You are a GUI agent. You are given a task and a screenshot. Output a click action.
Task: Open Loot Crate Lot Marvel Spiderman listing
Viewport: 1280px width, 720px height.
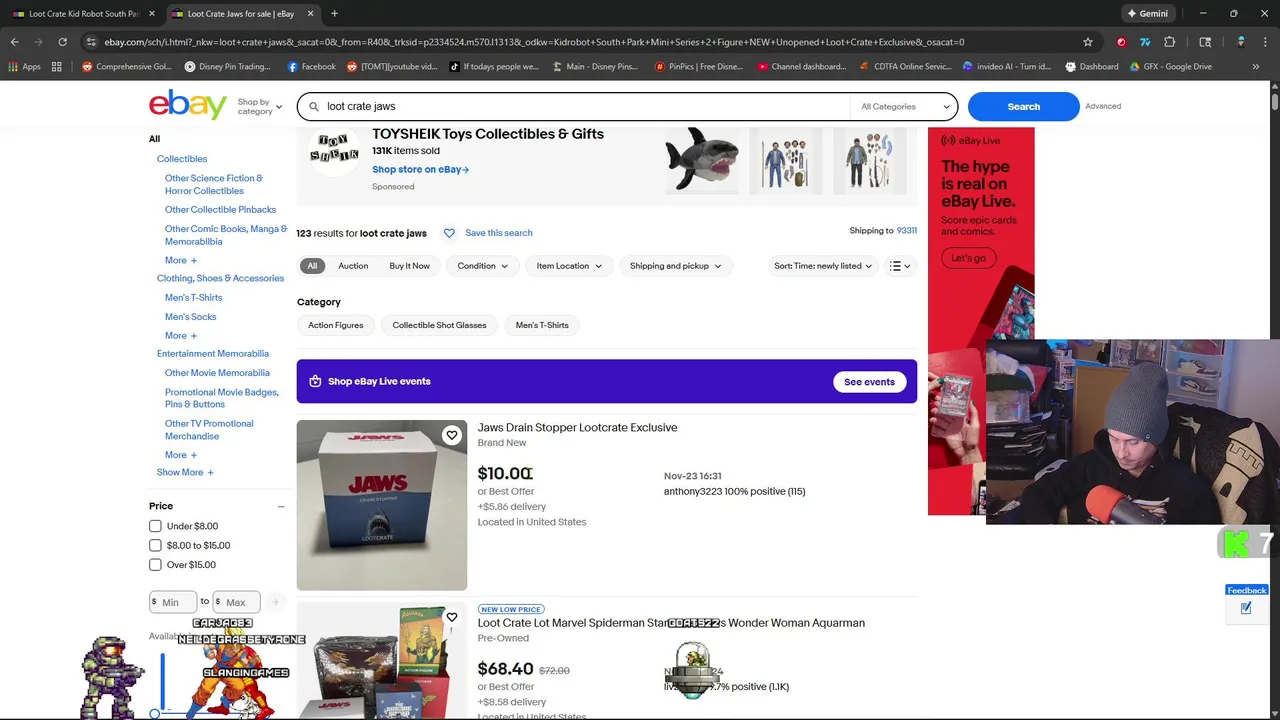tap(671, 623)
